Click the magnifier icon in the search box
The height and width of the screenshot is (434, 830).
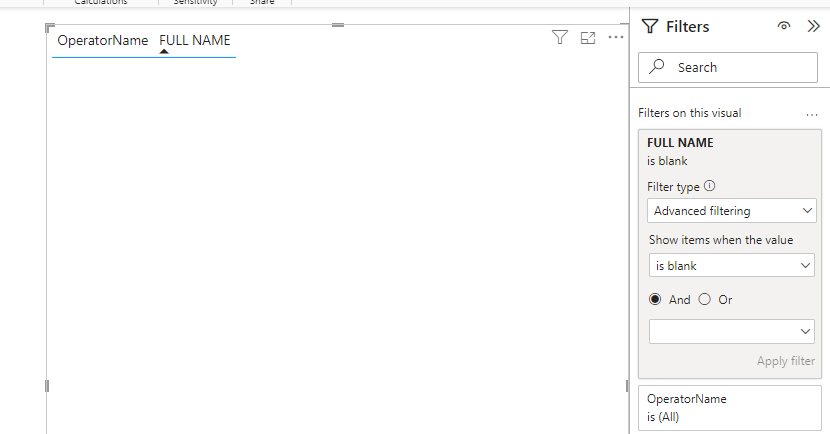tap(657, 66)
